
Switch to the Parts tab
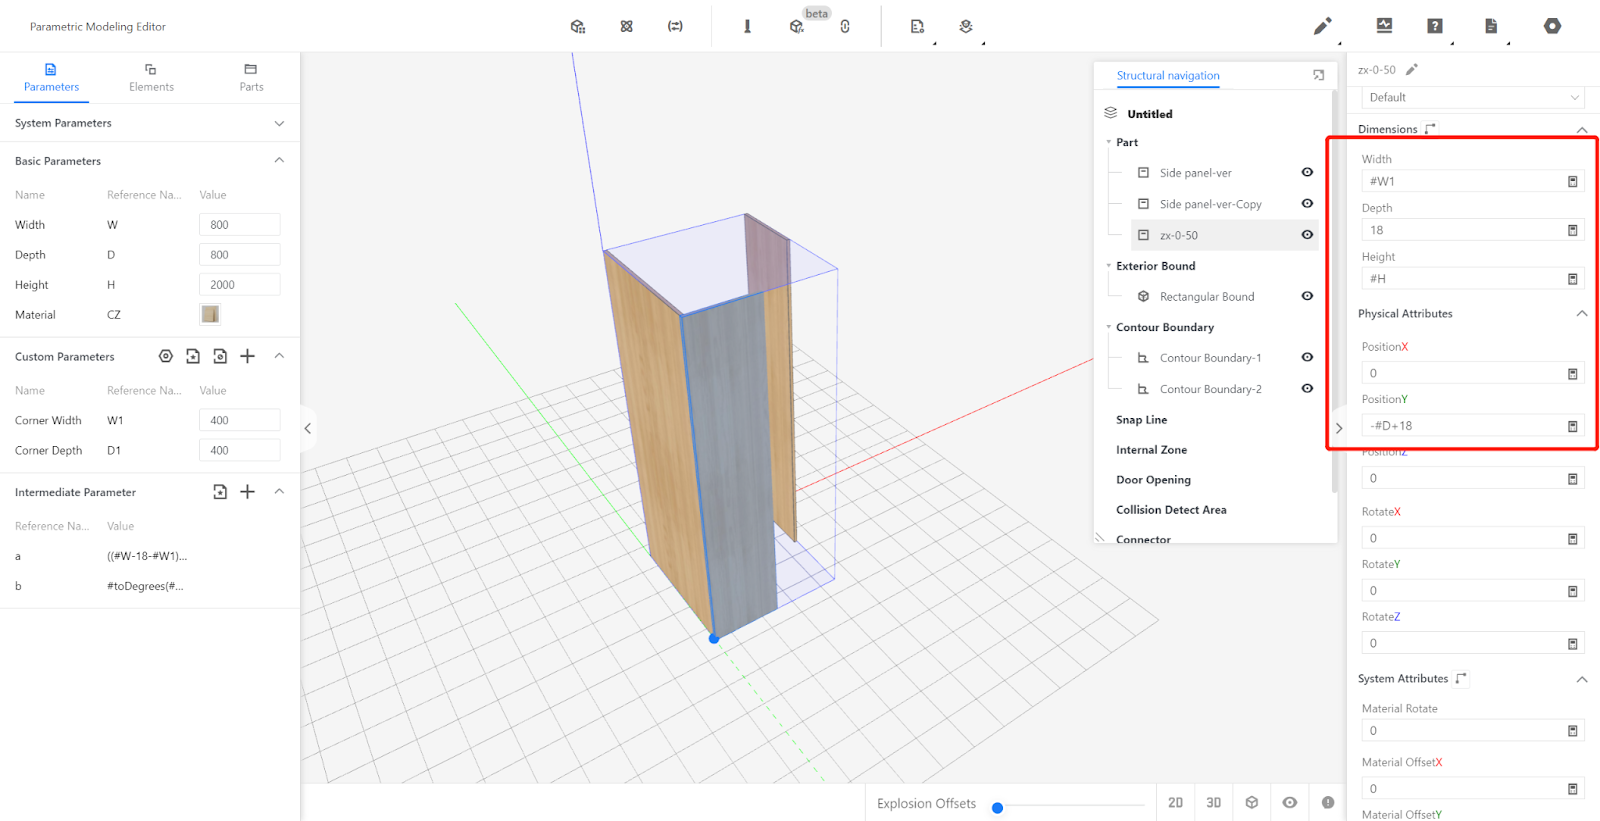click(251, 77)
